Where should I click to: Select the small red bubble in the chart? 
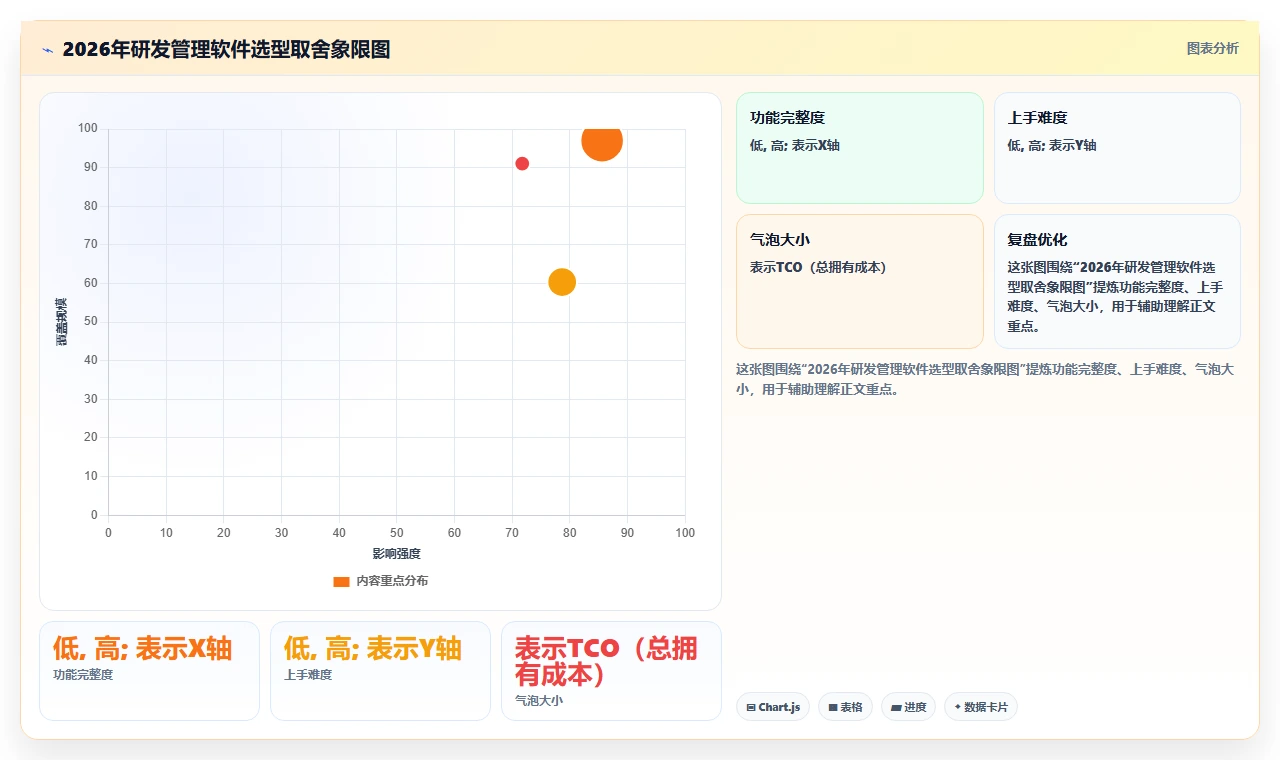(x=522, y=164)
